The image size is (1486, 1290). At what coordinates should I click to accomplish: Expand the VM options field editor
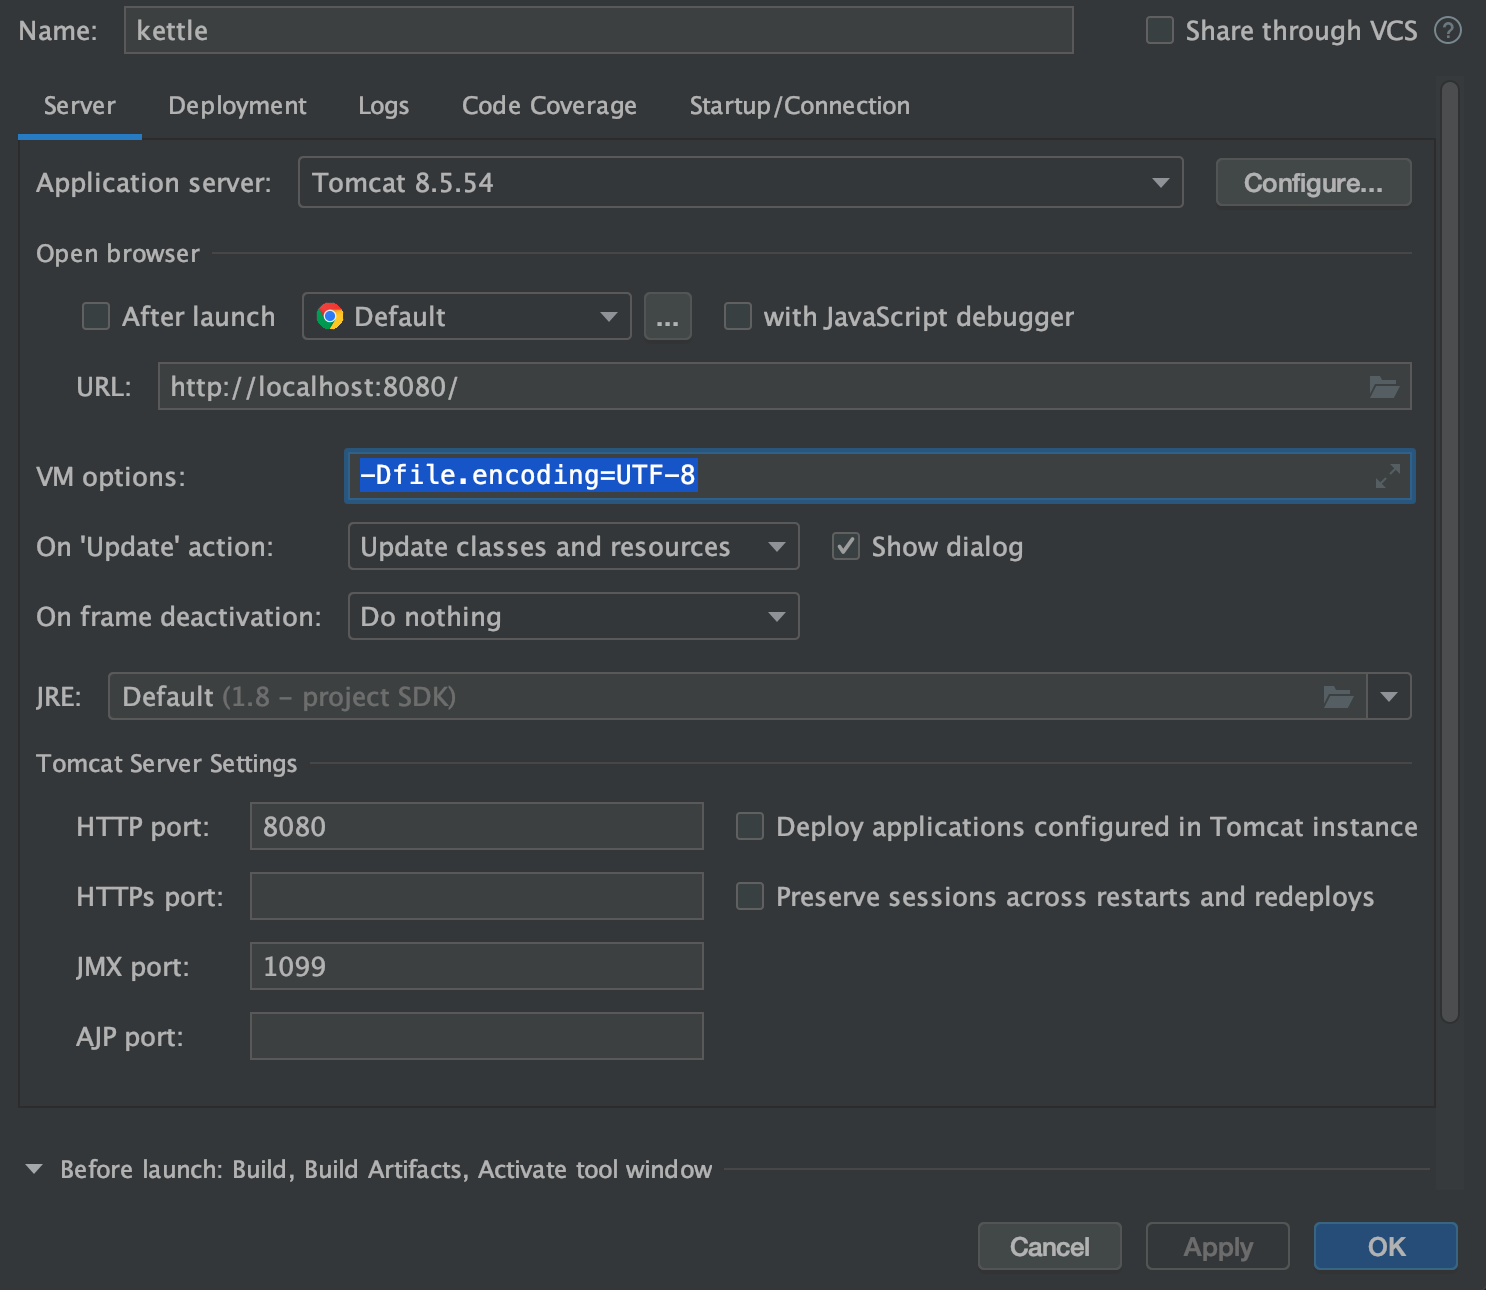[x=1388, y=476]
